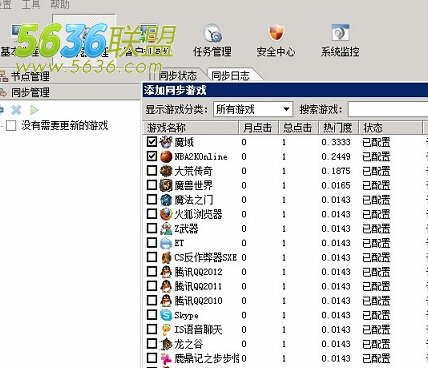Click the 搜索游戏 input field

388,109
